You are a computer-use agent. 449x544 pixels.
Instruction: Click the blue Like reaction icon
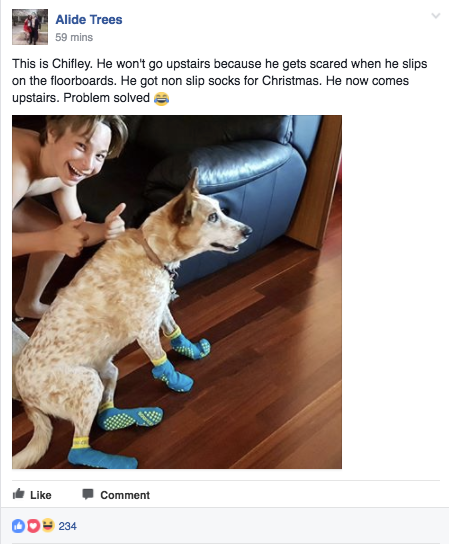[x=18, y=526]
